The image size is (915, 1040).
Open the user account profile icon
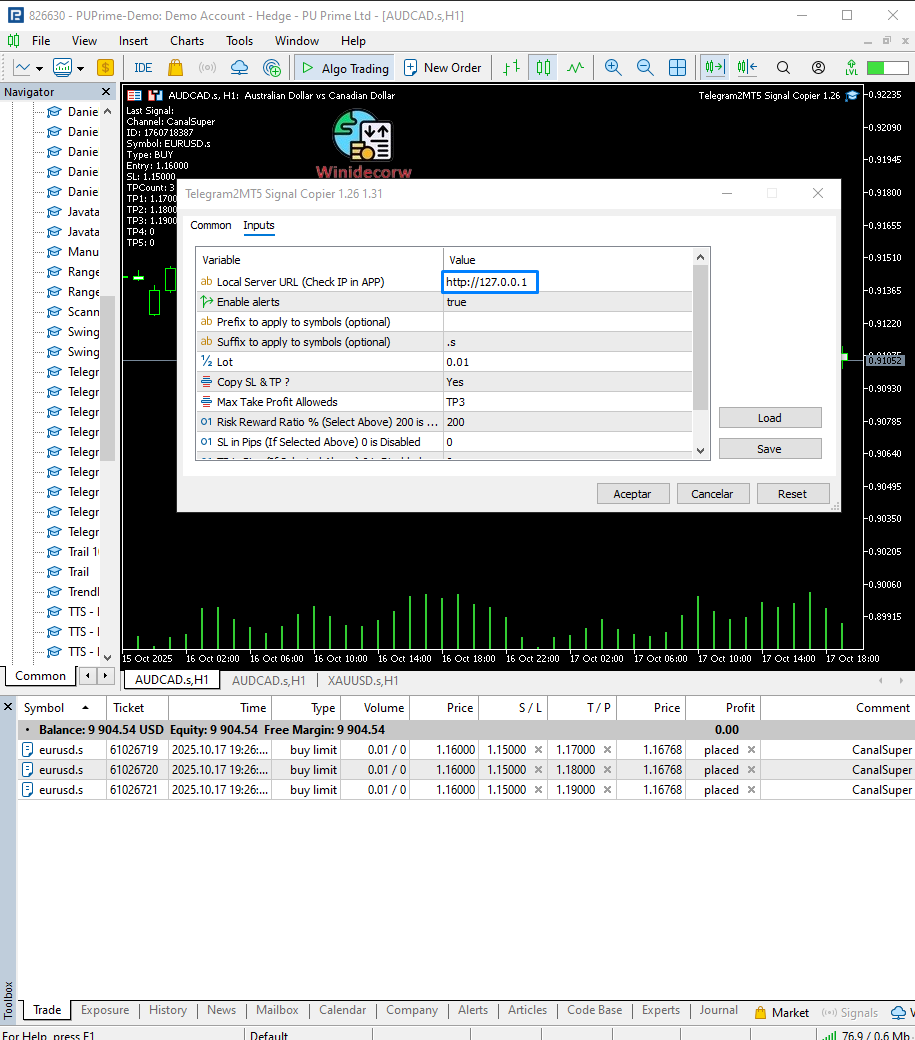pos(818,68)
